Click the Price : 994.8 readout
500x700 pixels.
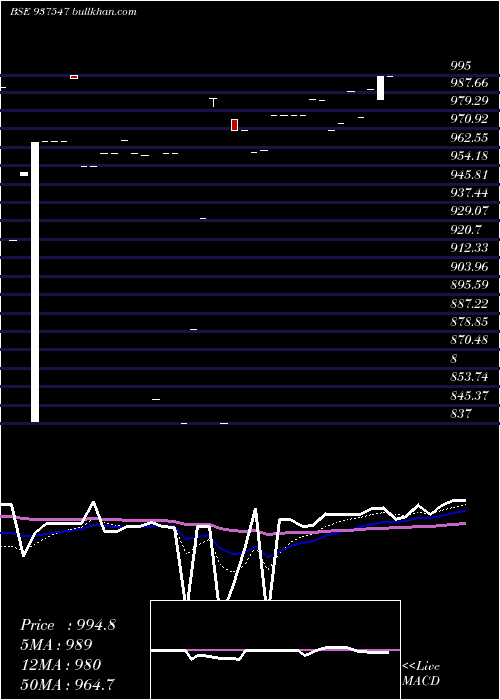click(68, 625)
